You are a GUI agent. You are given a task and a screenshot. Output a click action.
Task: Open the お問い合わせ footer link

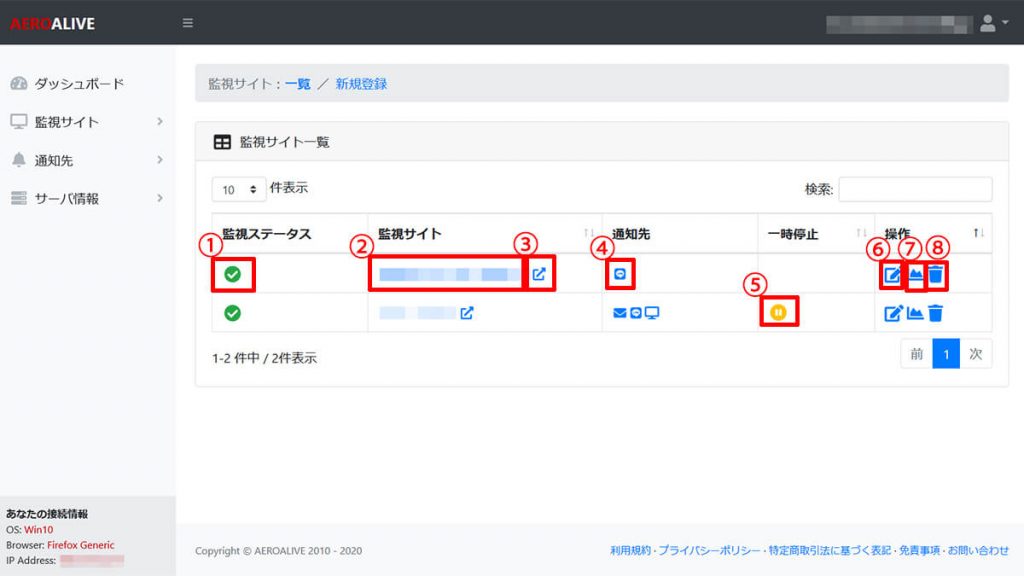(x=978, y=551)
